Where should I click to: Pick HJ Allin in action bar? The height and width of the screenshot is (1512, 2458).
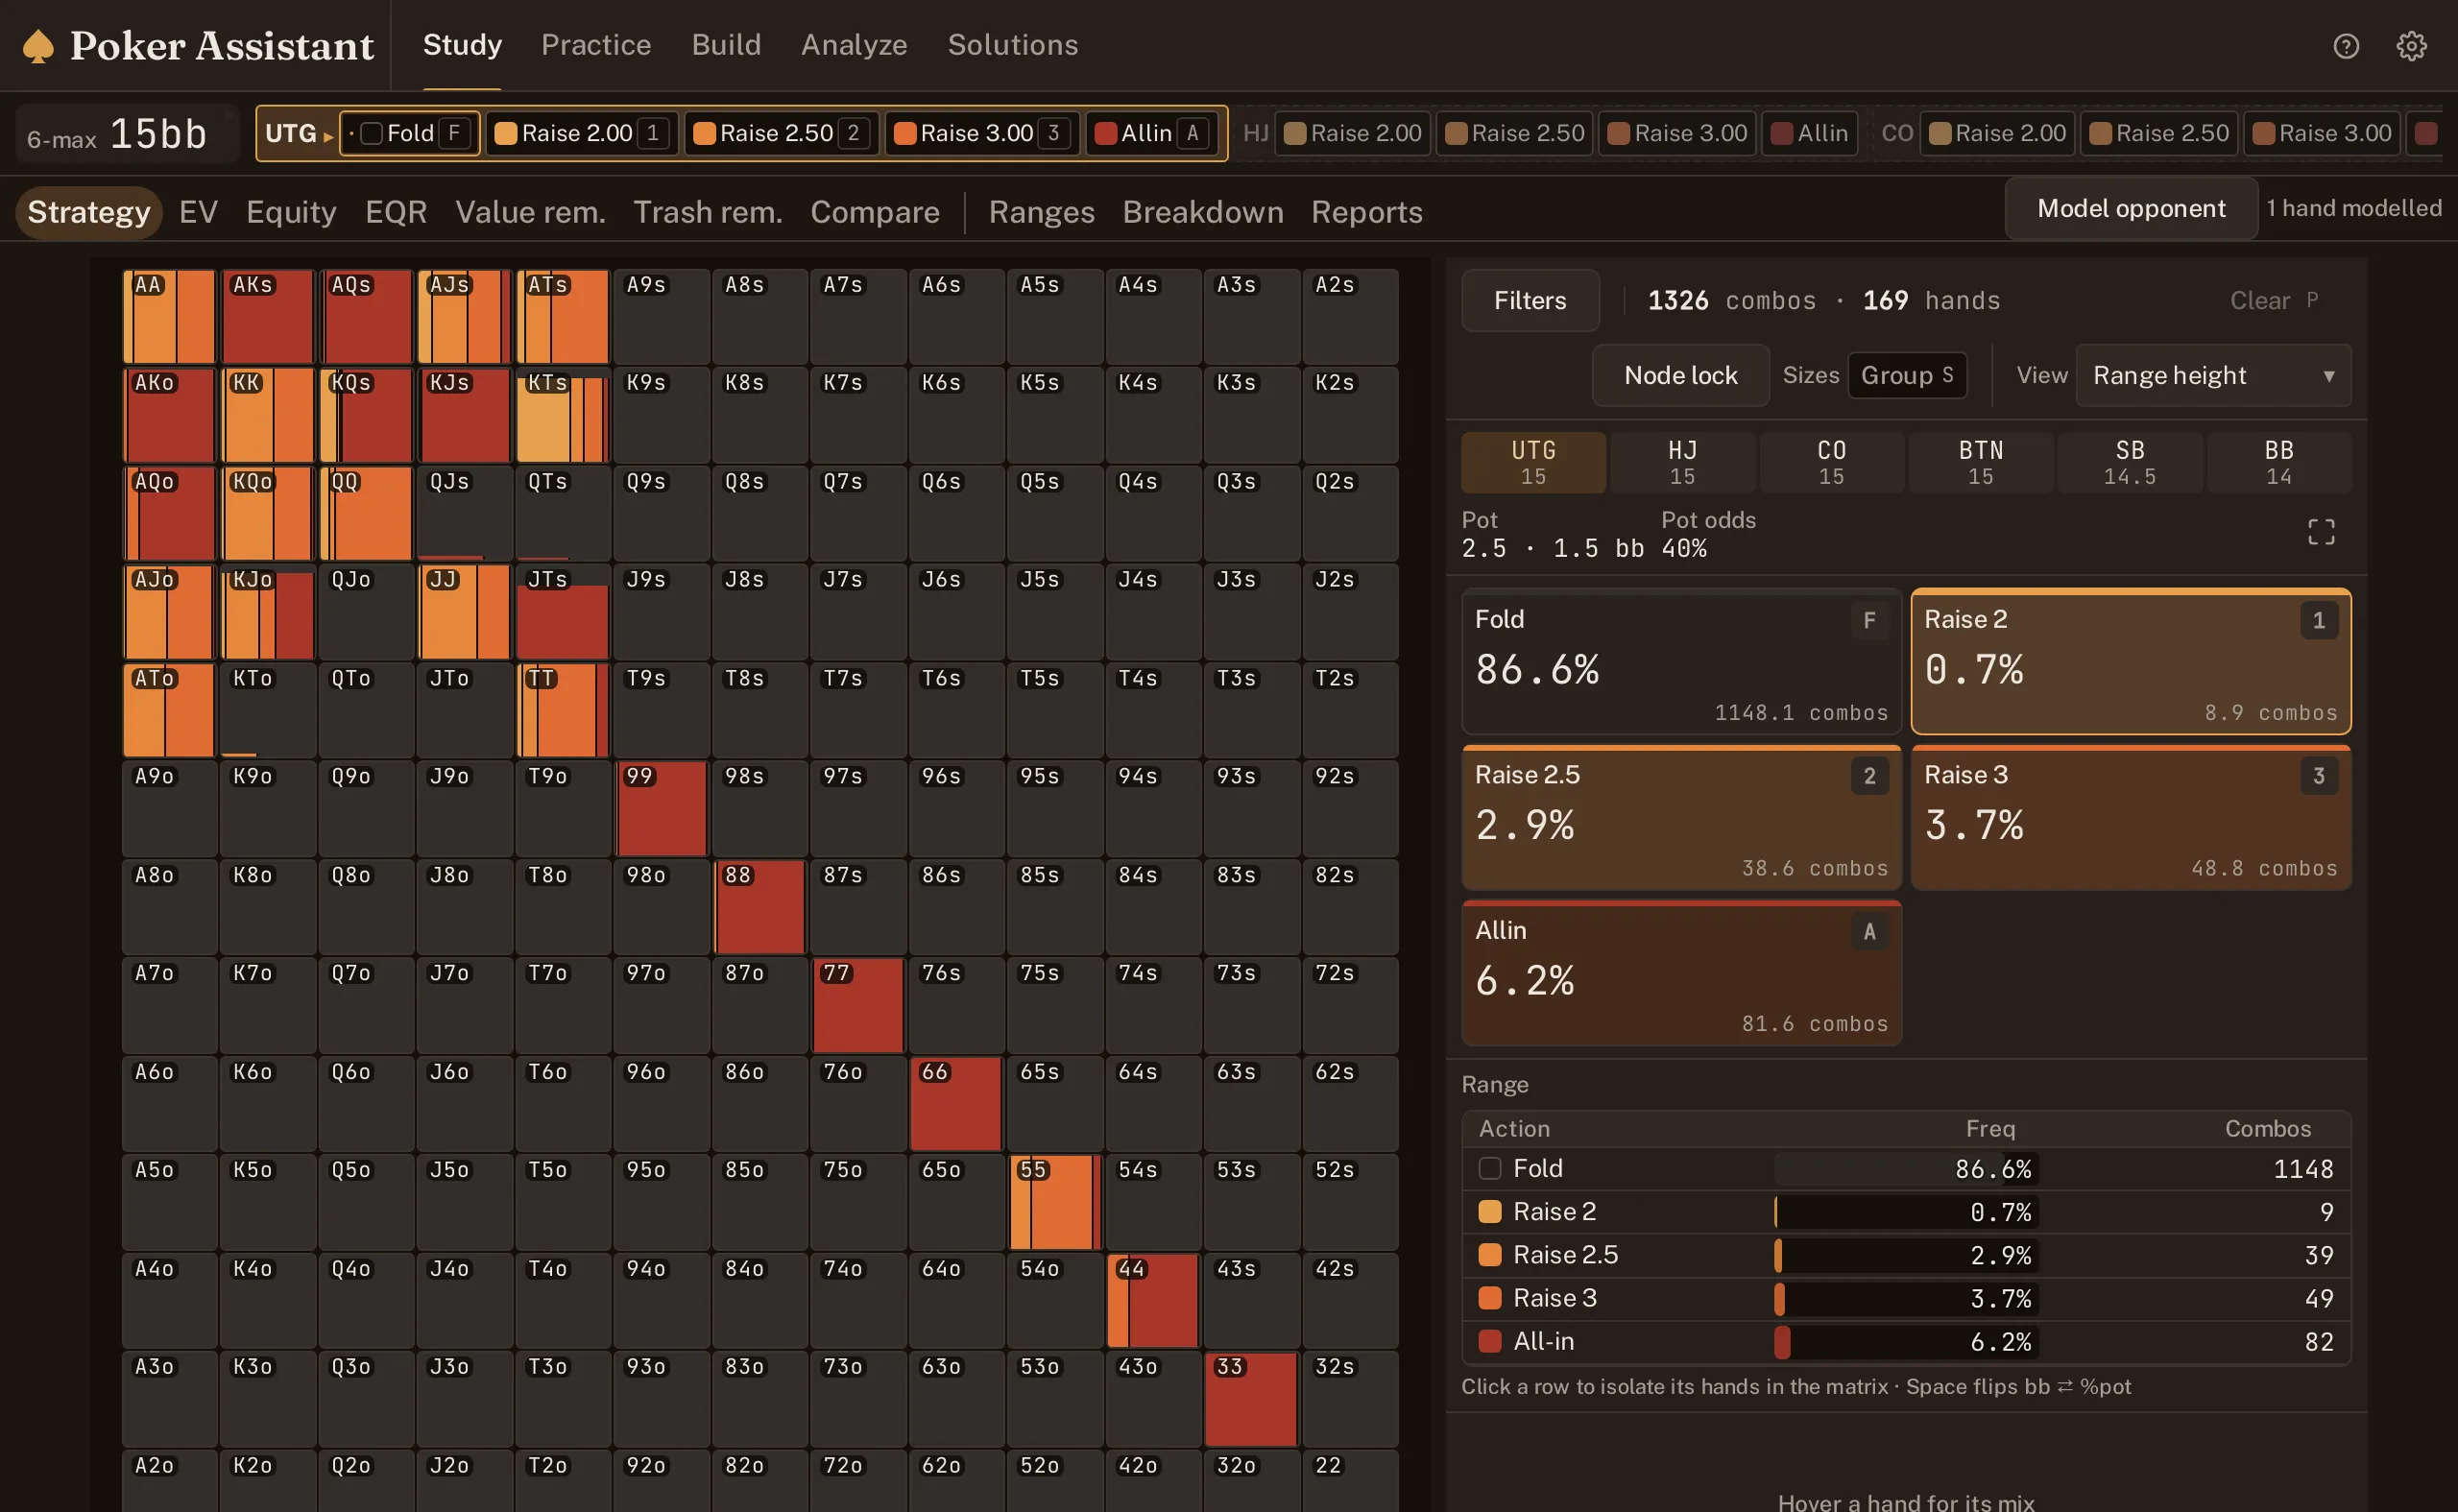(1809, 134)
